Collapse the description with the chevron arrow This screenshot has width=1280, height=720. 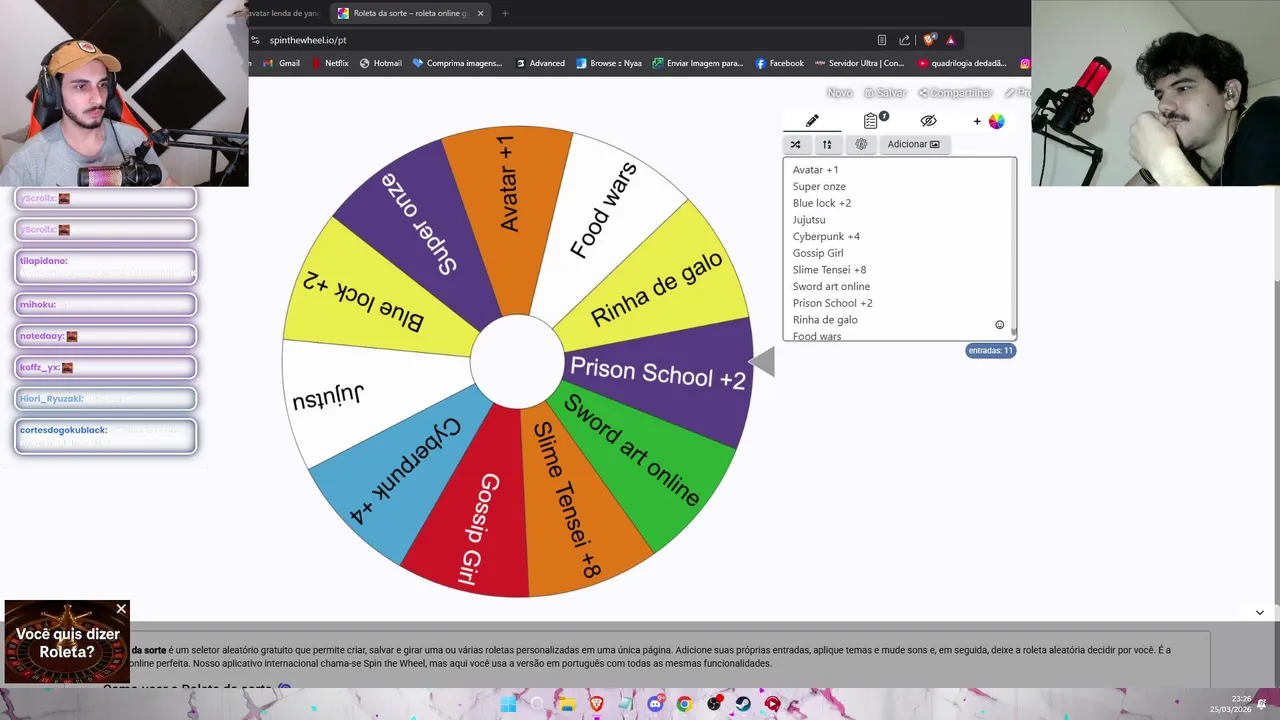(1259, 612)
